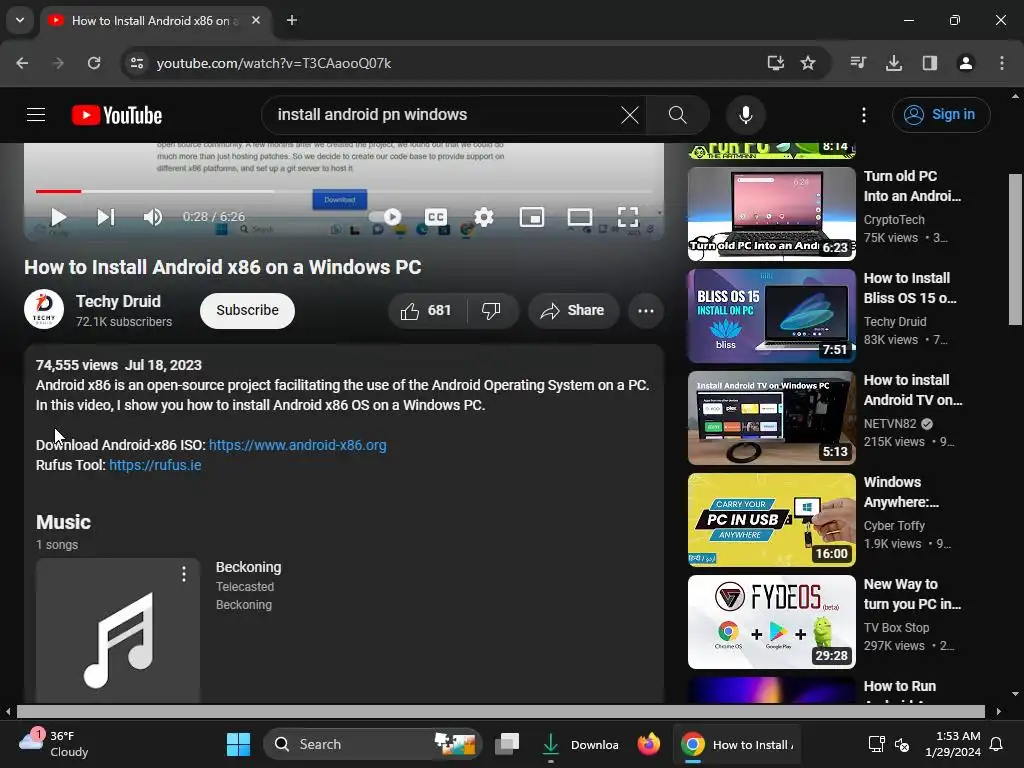The image size is (1024, 768).
Task: Open YouTube settings three-dot menu
Action: point(863,115)
